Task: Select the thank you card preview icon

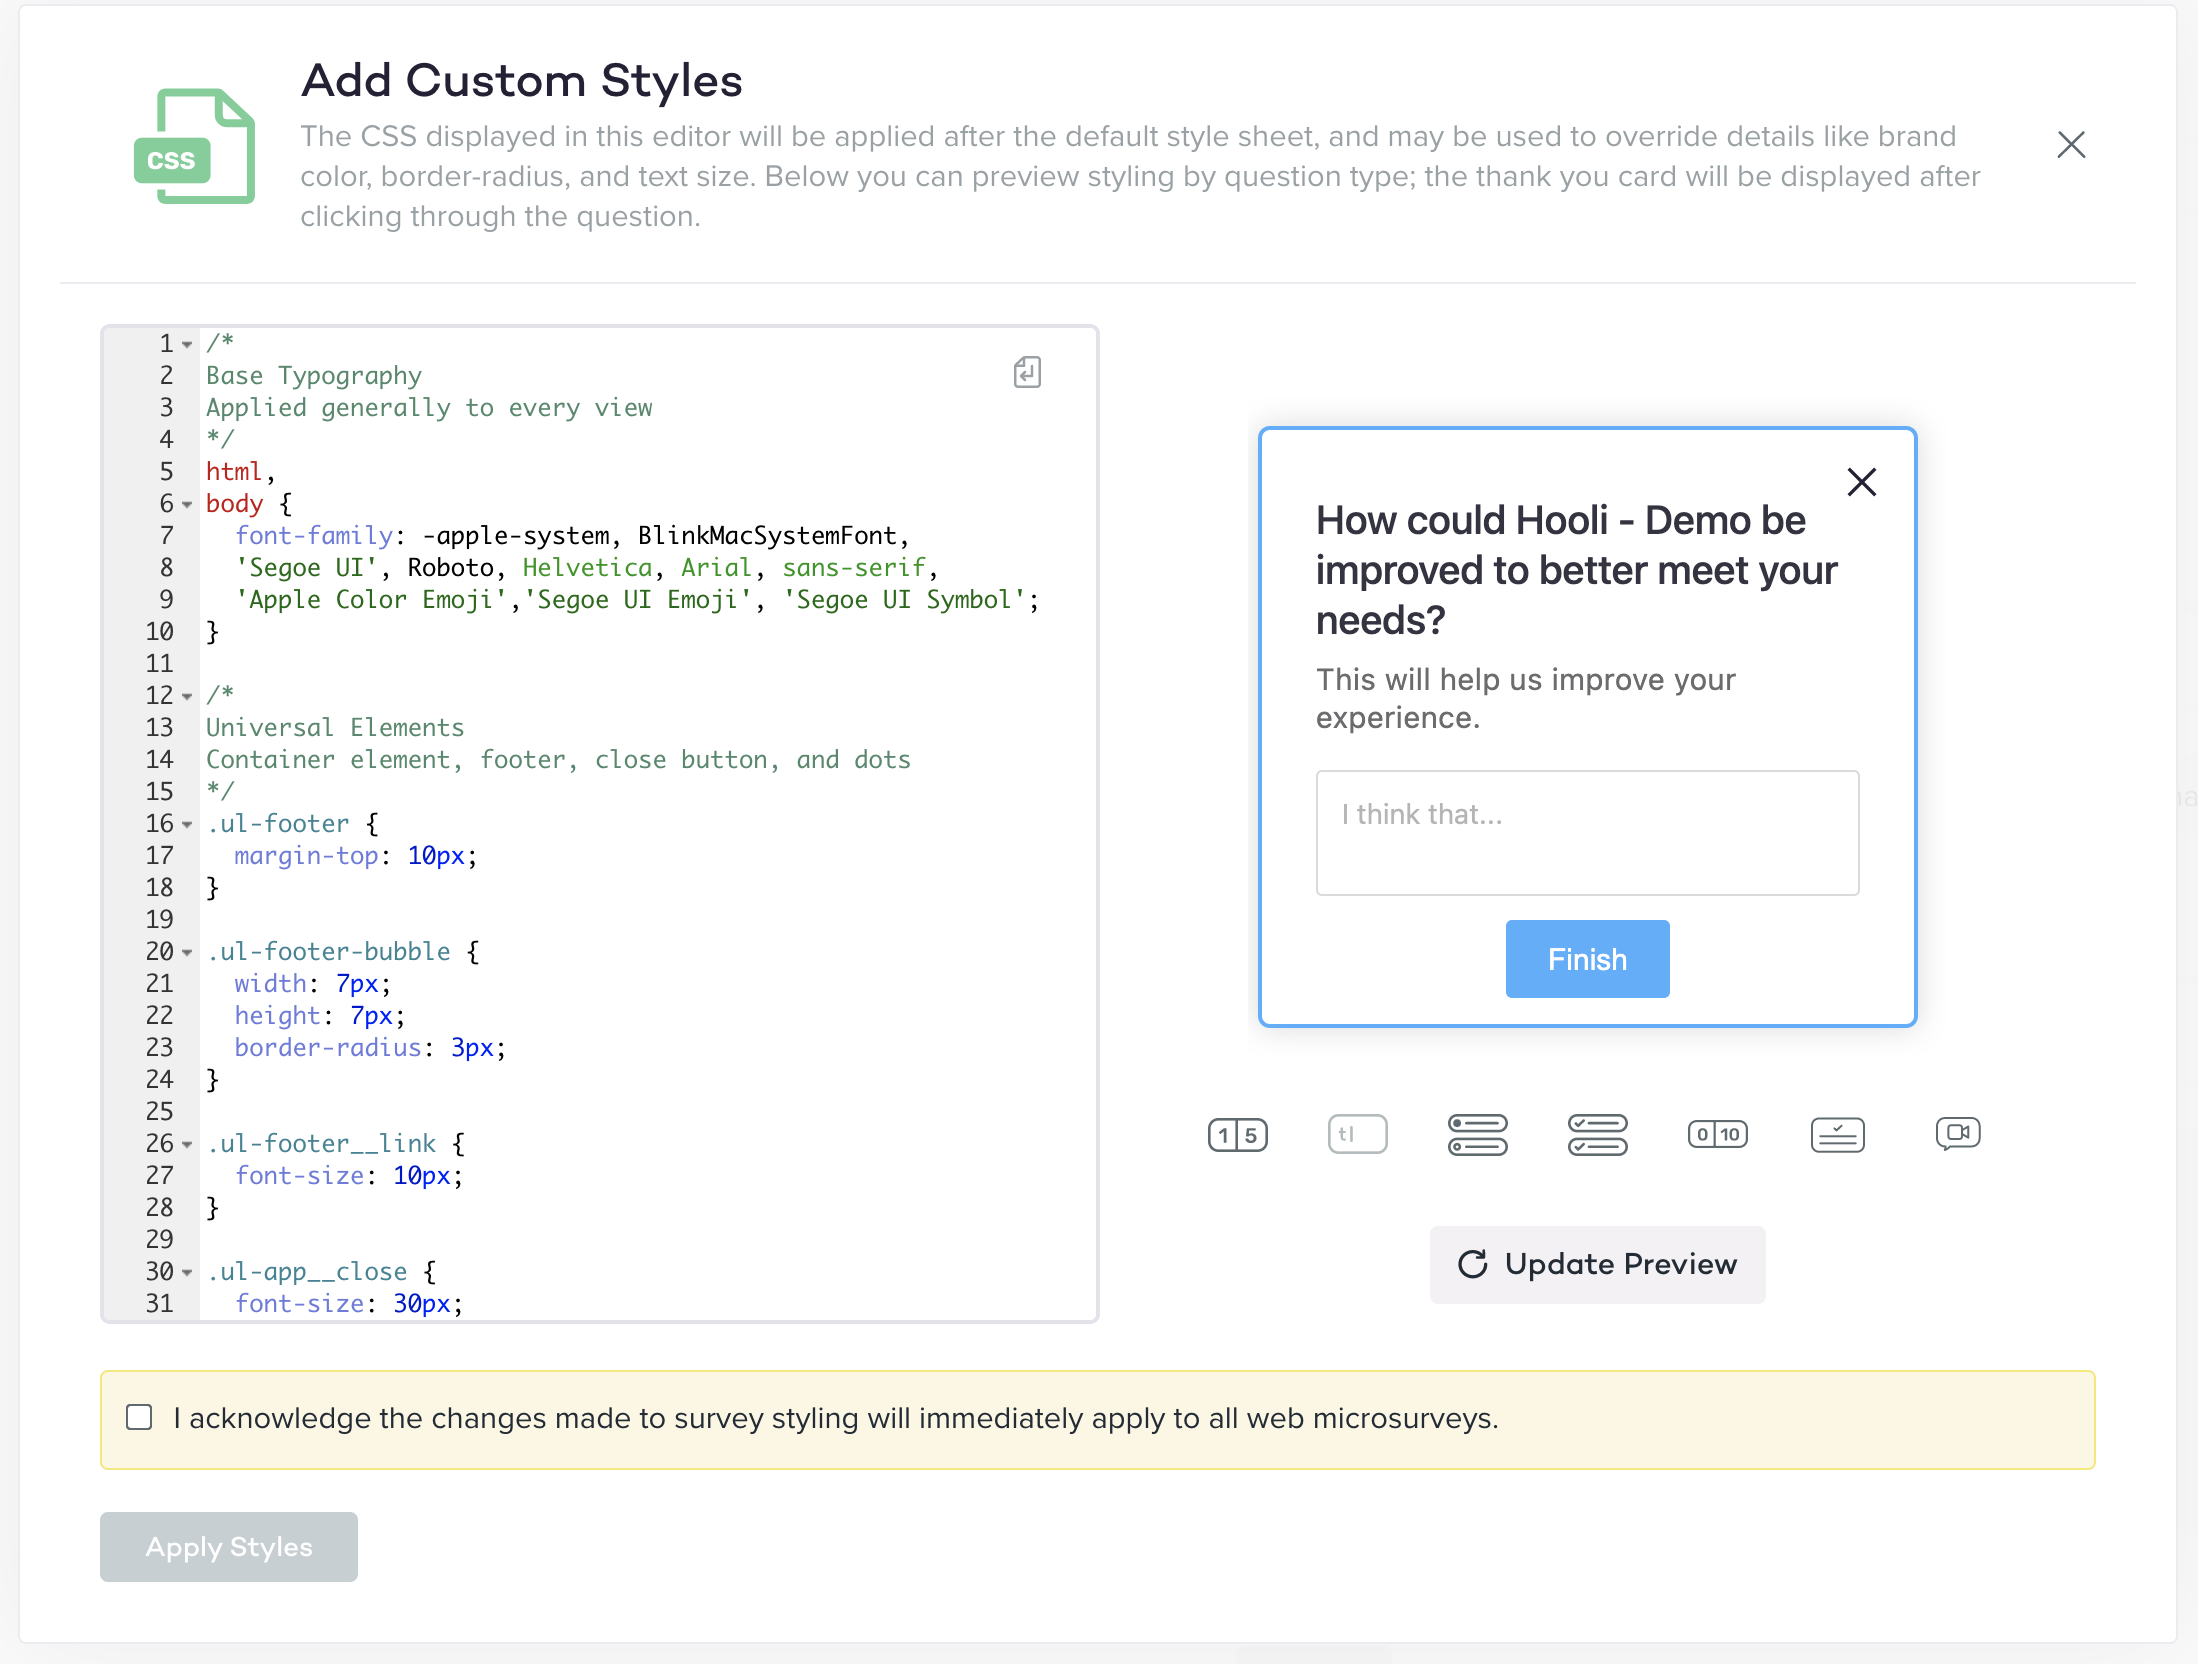Action: coord(1837,1135)
